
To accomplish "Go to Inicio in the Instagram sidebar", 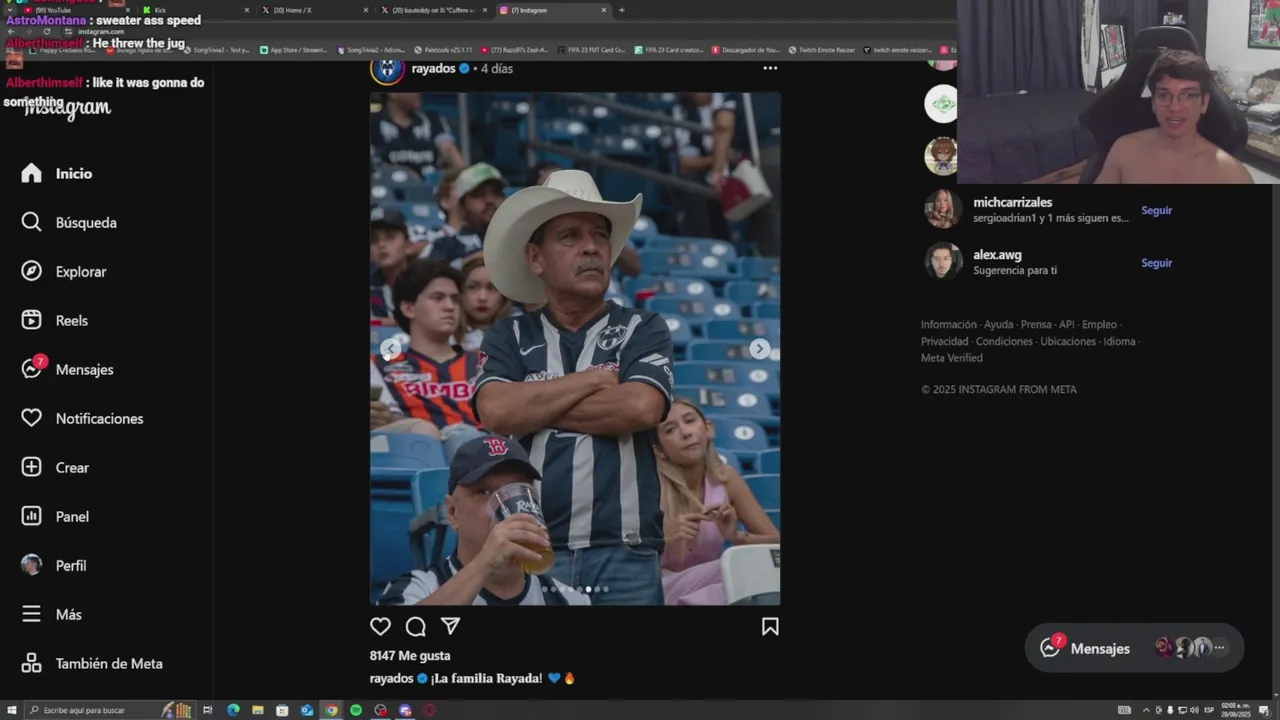I will tap(57, 173).
